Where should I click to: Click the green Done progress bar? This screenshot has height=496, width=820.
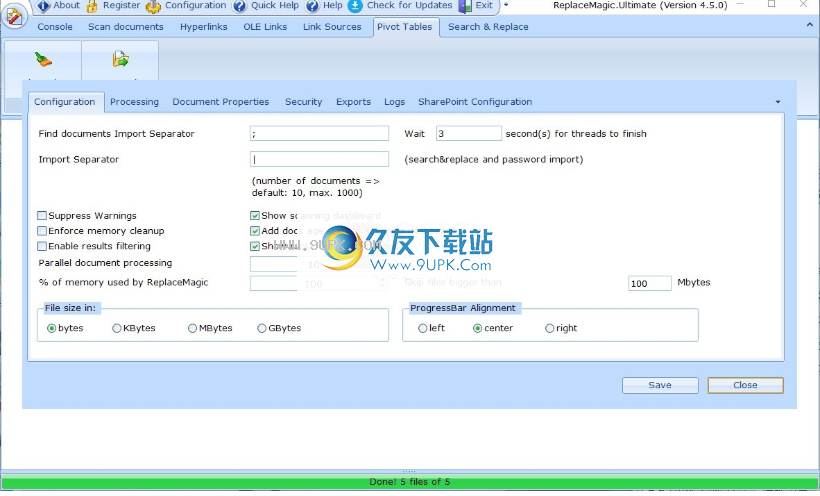click(x=409, y=482)
